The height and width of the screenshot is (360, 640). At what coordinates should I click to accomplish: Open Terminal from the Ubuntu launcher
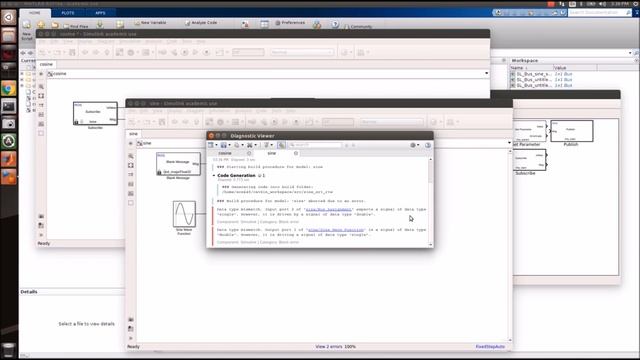point(9,107)
